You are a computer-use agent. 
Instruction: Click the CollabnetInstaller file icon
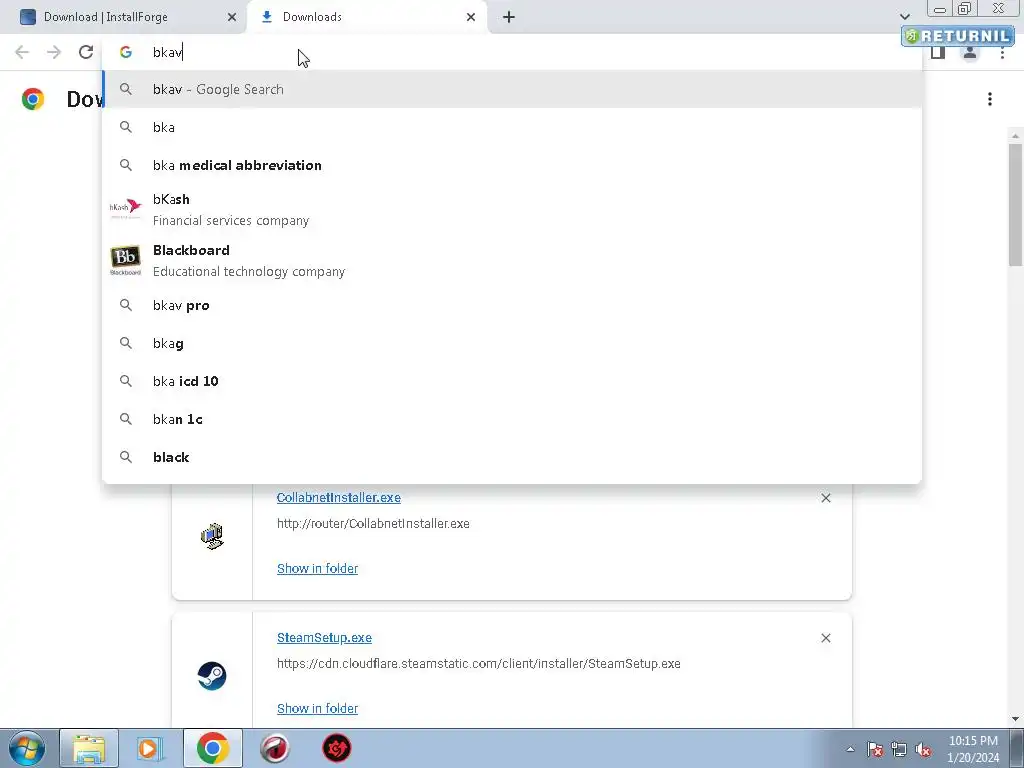click(212, 536)
